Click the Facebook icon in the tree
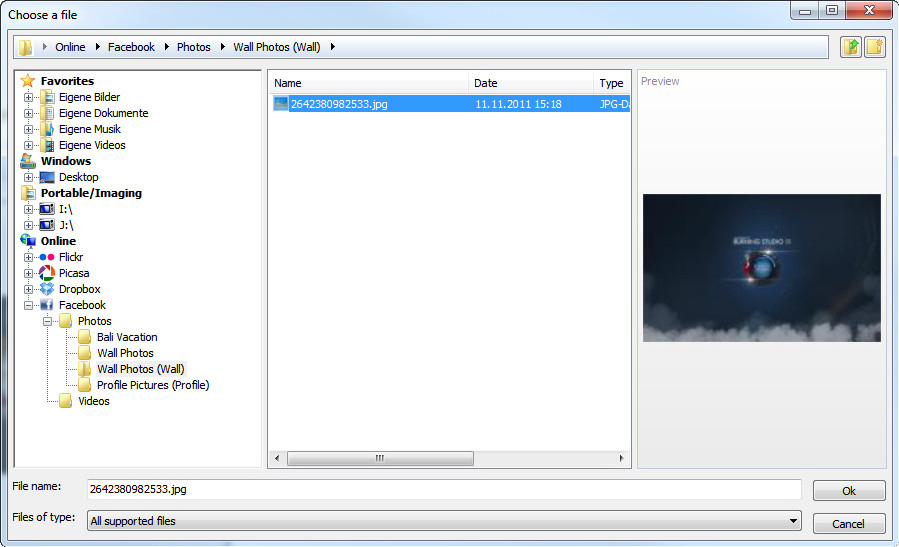This screenshot has height=547, width=899. (47, 305)
